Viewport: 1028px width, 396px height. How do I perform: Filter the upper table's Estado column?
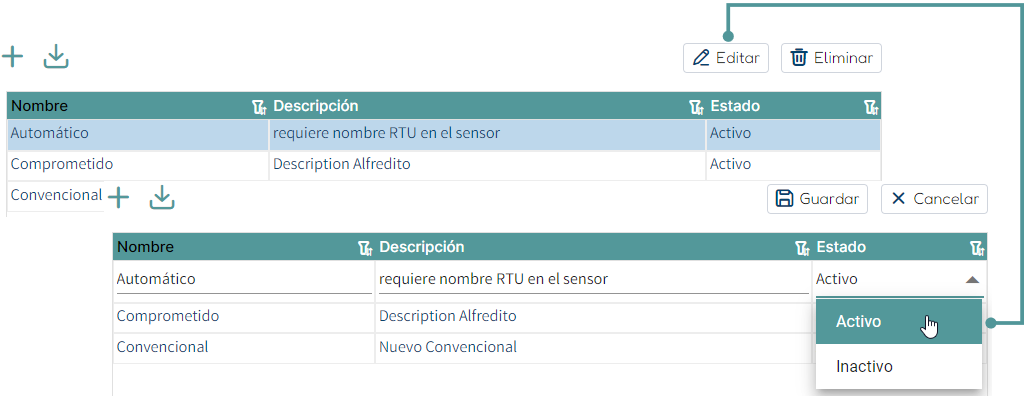pyautogui.click(x=871, y=108)
